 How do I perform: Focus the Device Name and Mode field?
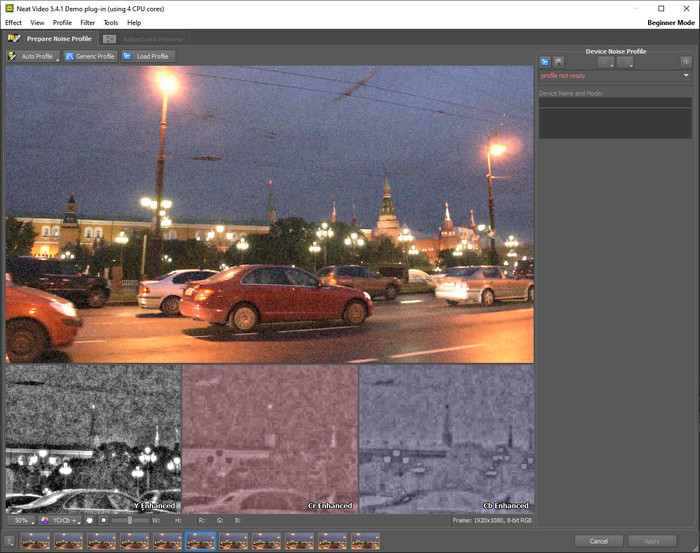(x=615, y=102)
